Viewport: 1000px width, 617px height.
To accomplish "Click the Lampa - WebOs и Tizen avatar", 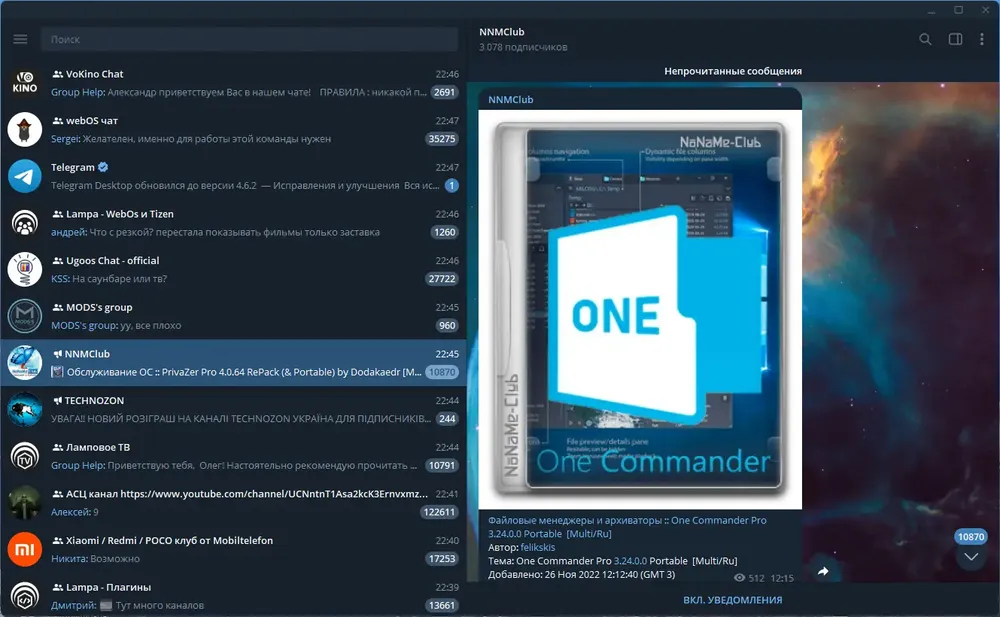I will 24,222.
